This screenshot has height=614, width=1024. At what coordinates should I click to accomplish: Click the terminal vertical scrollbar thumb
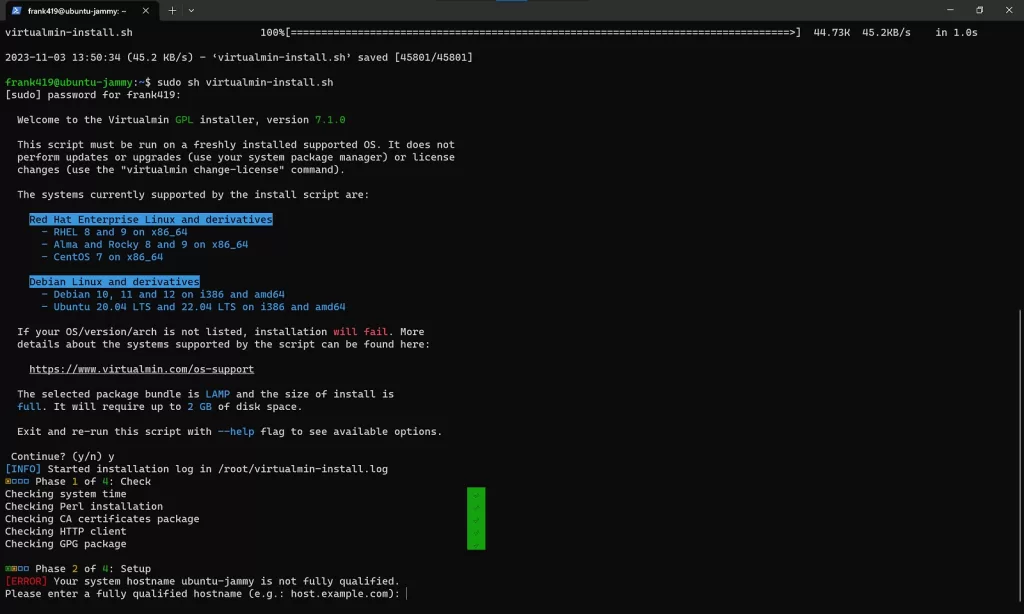point(1019,450)
